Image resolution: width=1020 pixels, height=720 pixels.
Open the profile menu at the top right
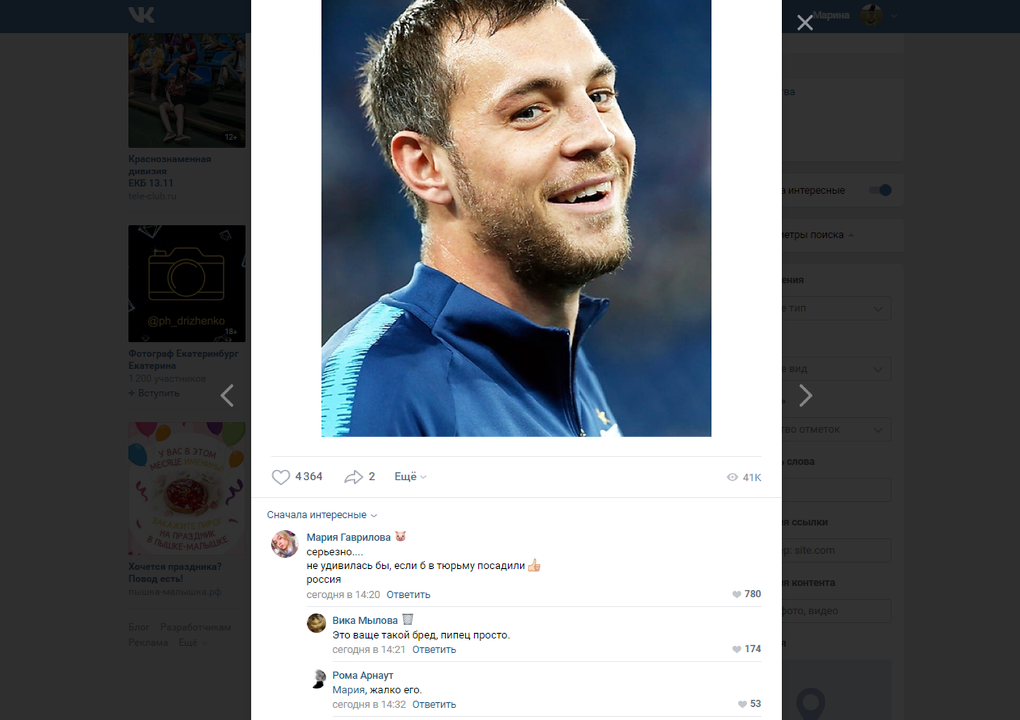coord(876,15)
